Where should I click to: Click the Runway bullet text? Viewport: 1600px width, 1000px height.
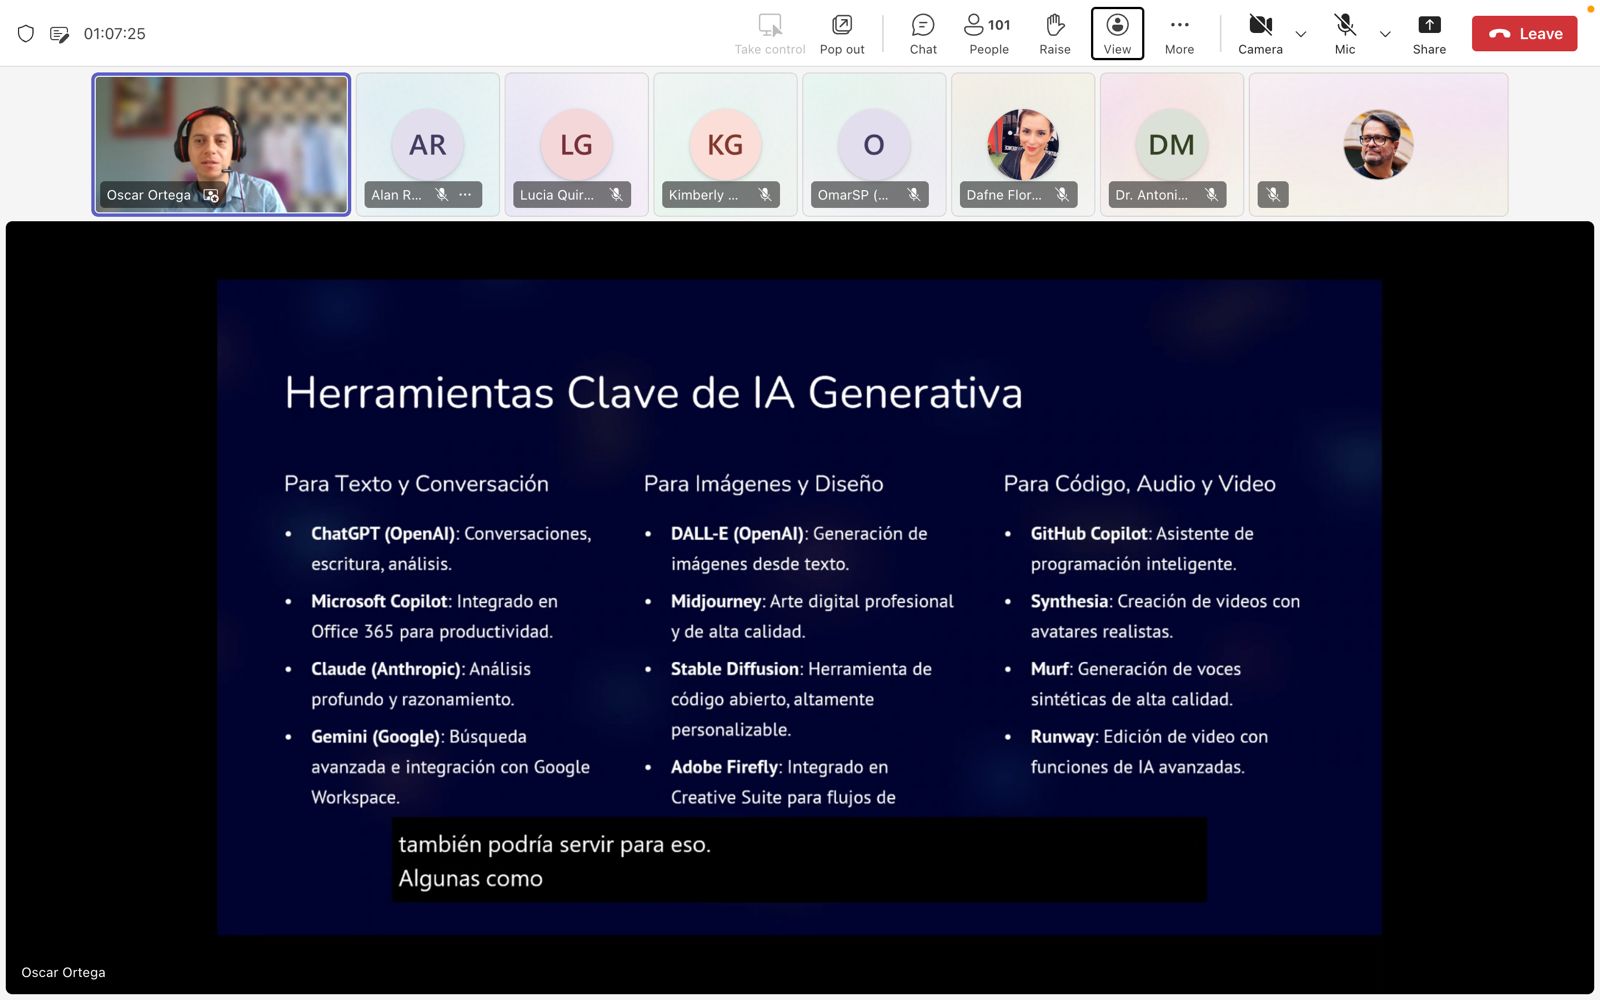[1149, 752]
